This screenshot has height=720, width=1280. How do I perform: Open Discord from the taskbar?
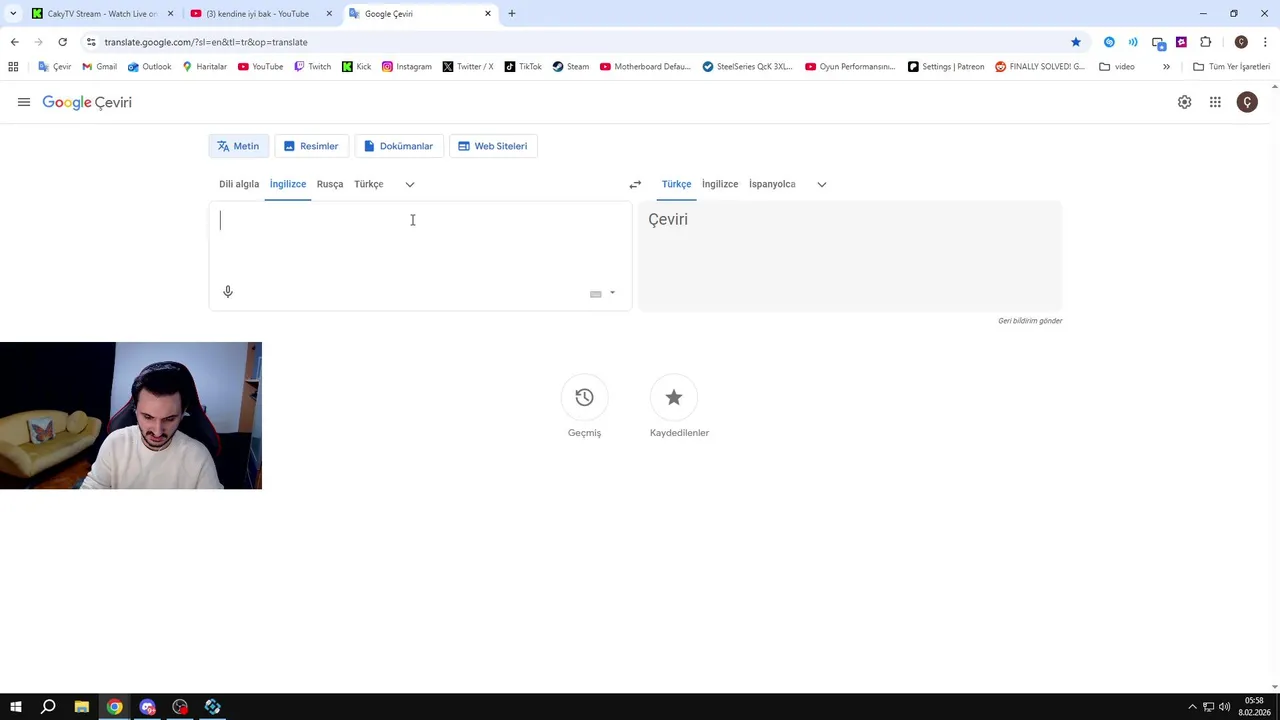click(148, 707)
